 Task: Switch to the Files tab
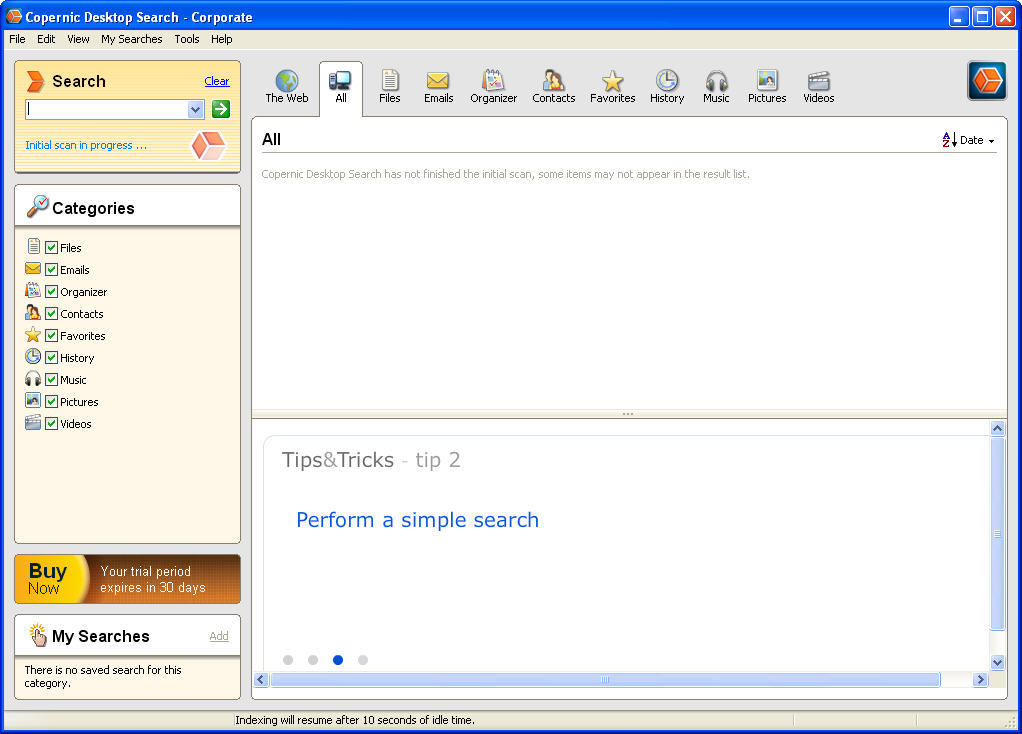389,87
